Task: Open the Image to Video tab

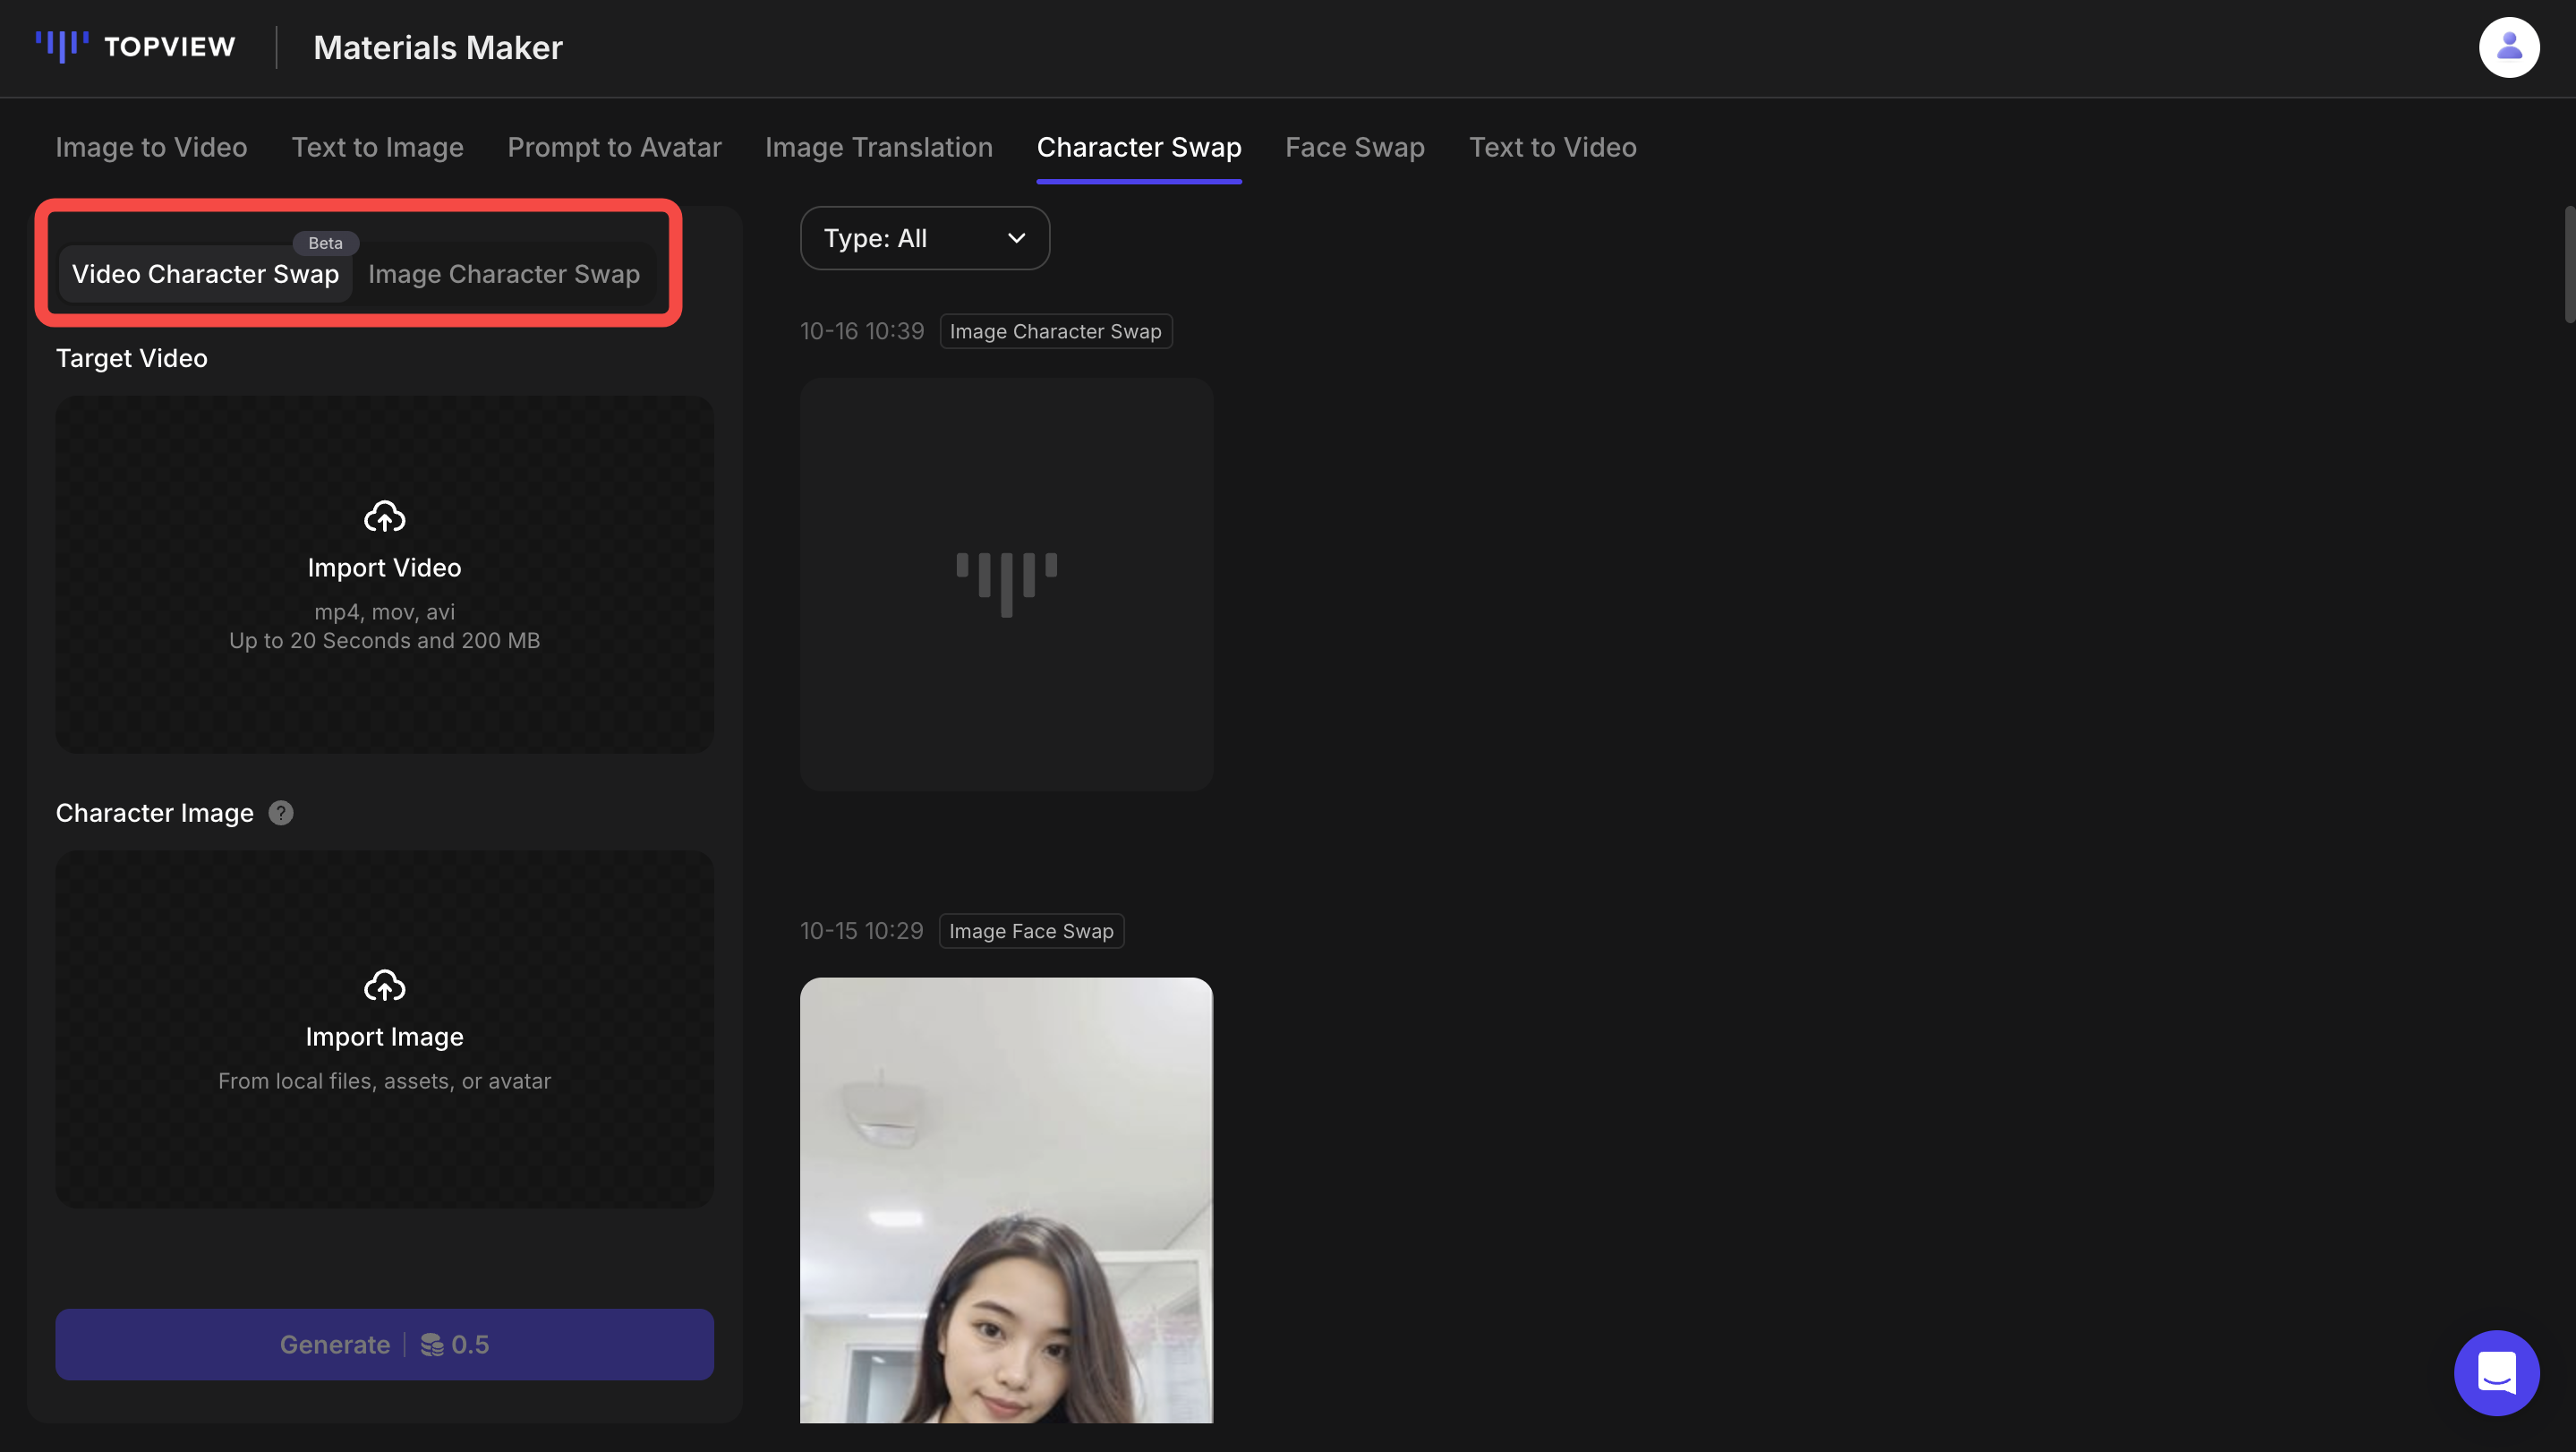Action: click(x=151, y=147)
